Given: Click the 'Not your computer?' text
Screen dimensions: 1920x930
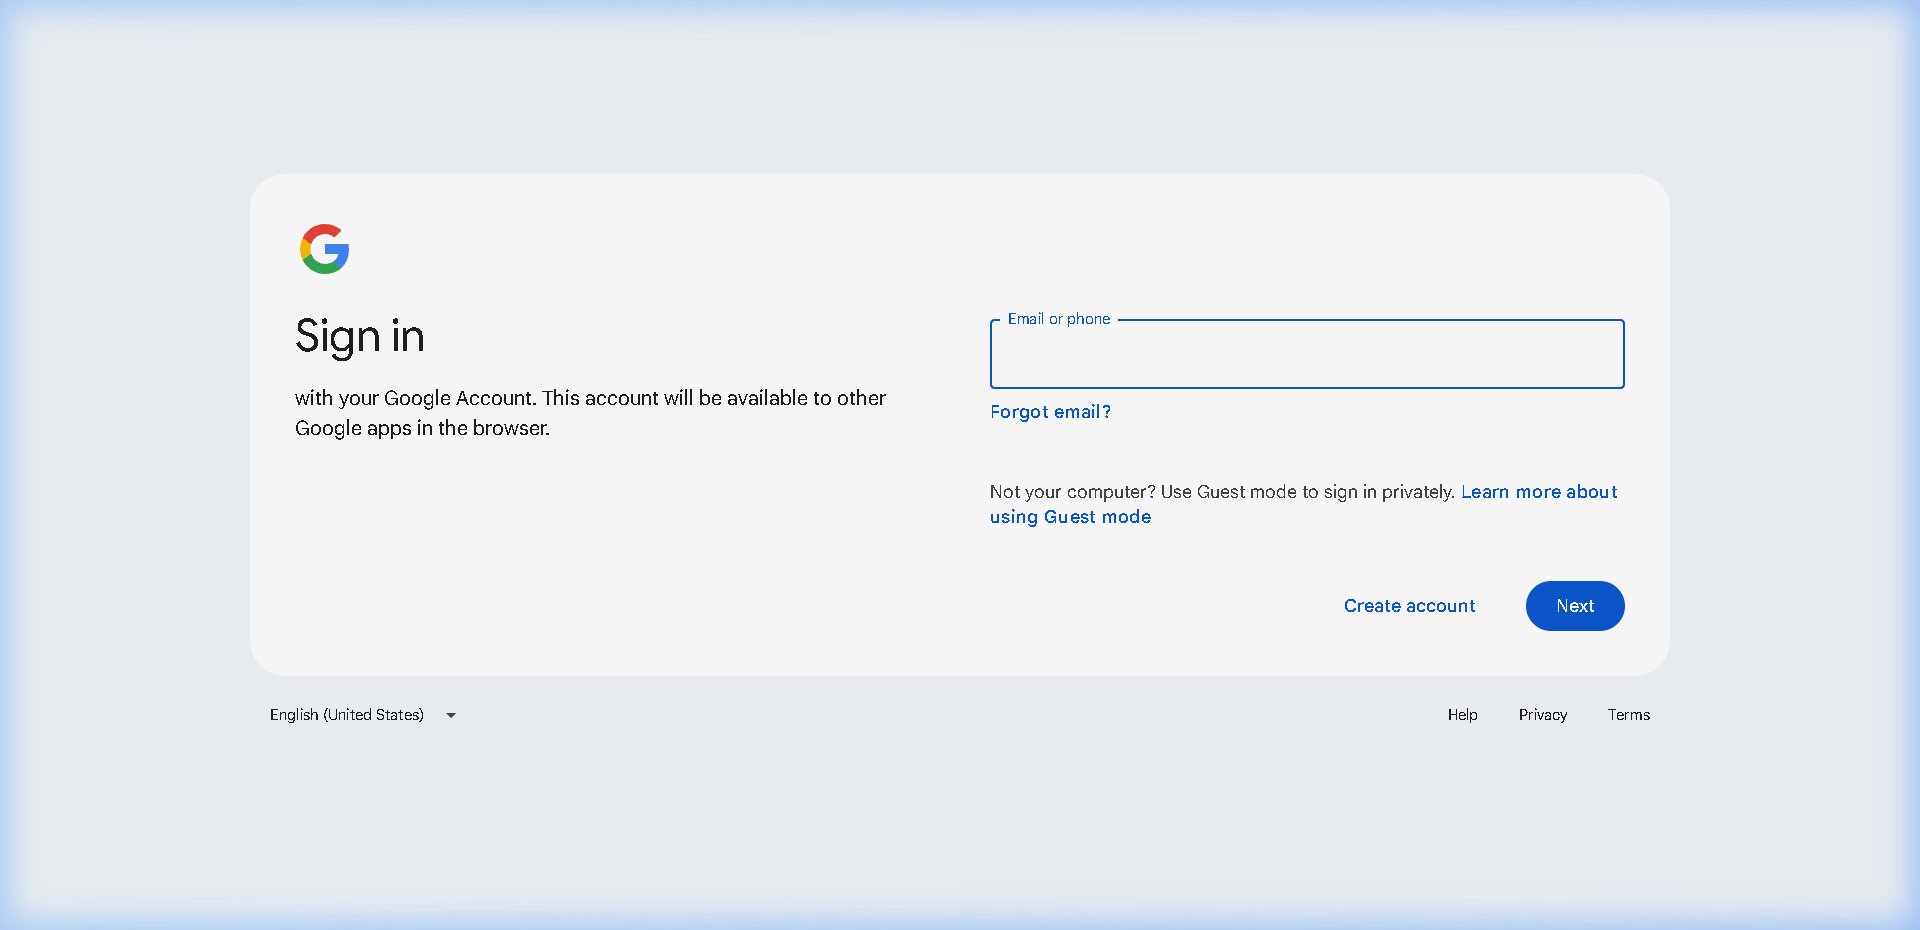Looking at the screenshot, I should point(1072,492).
